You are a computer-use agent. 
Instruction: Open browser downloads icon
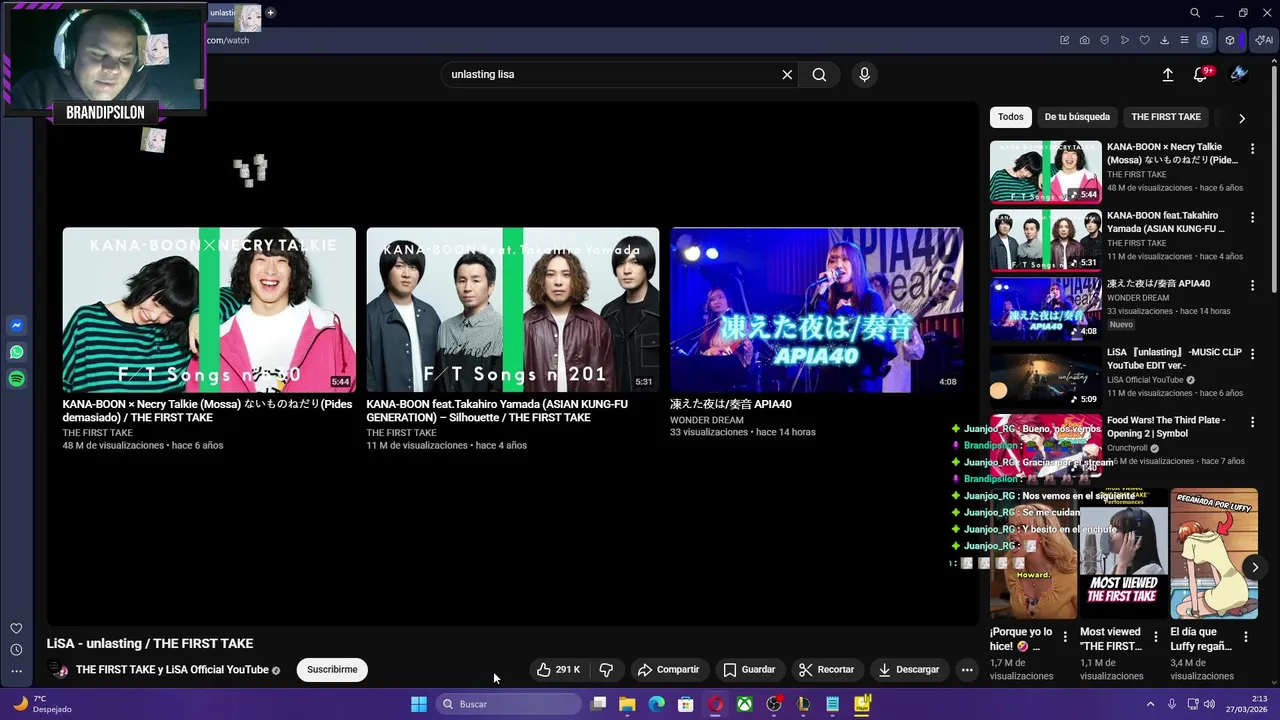click(x=1164, y=40)
